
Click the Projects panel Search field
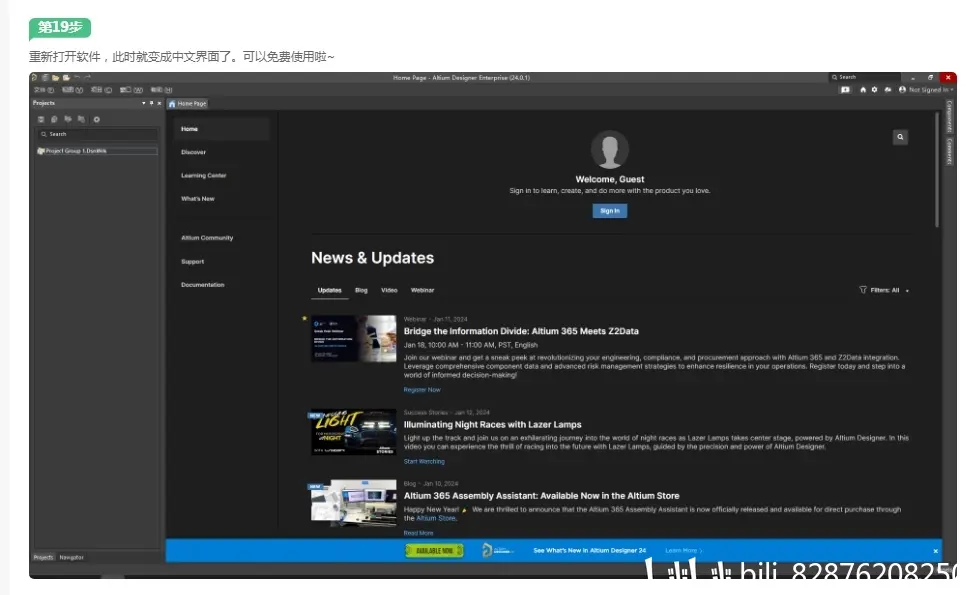point(97,134)
